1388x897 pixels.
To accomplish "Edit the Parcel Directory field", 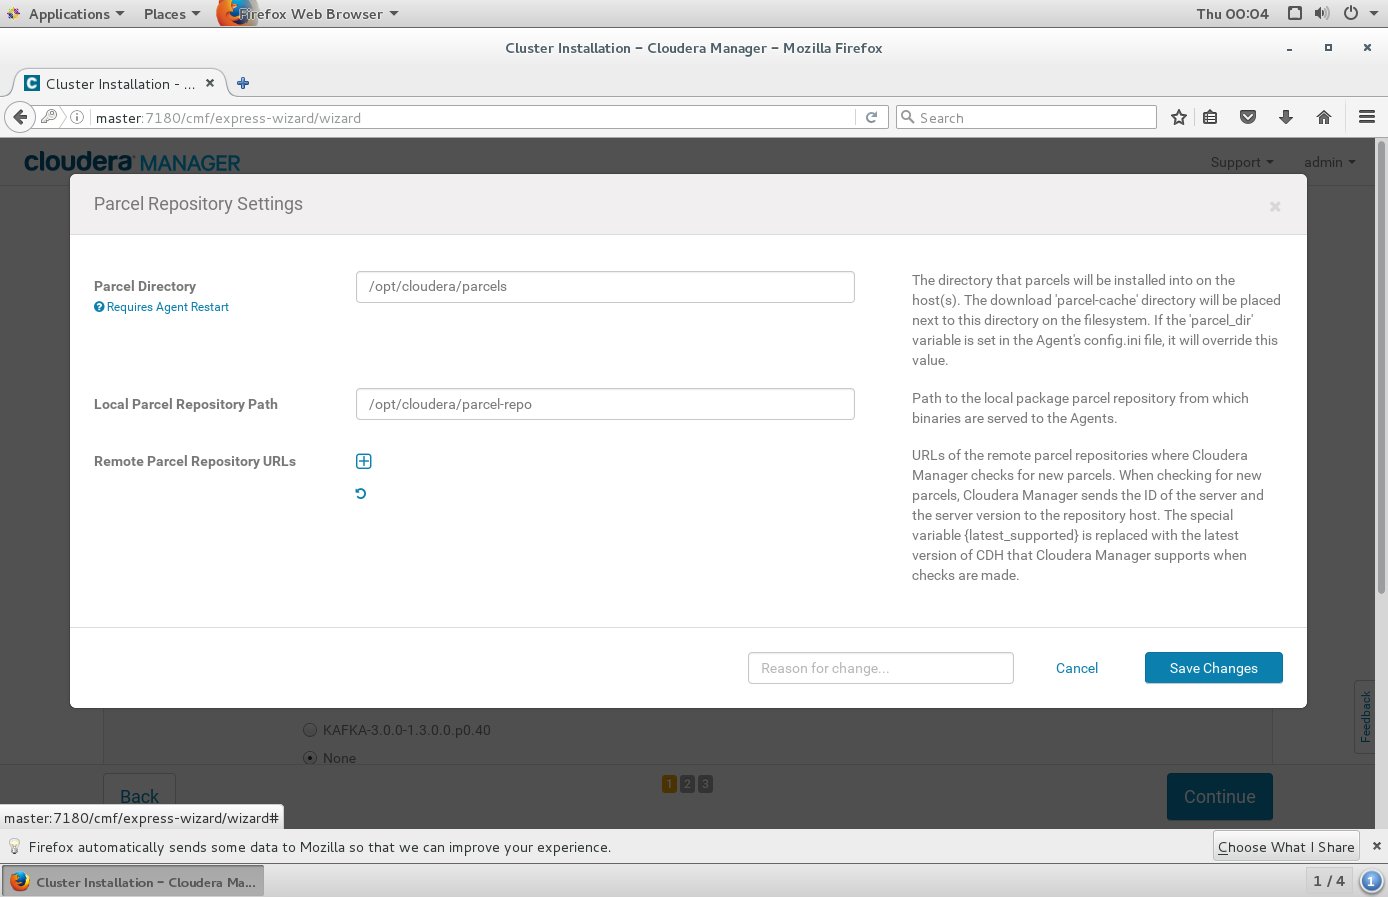I will point(605,287).
